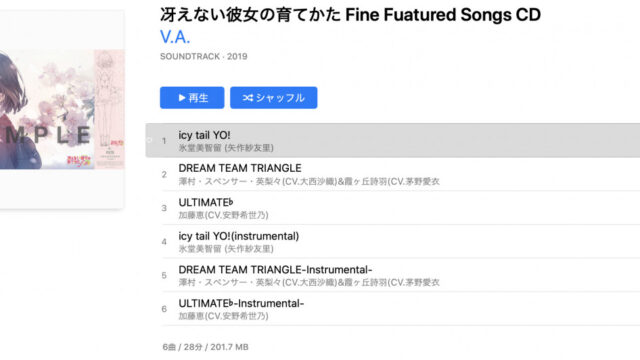The width and height of the screenshot is (640, 360).
Task: Select track 1 icy tail YO!
Action: pyautogui.click(x=393, y=140)
